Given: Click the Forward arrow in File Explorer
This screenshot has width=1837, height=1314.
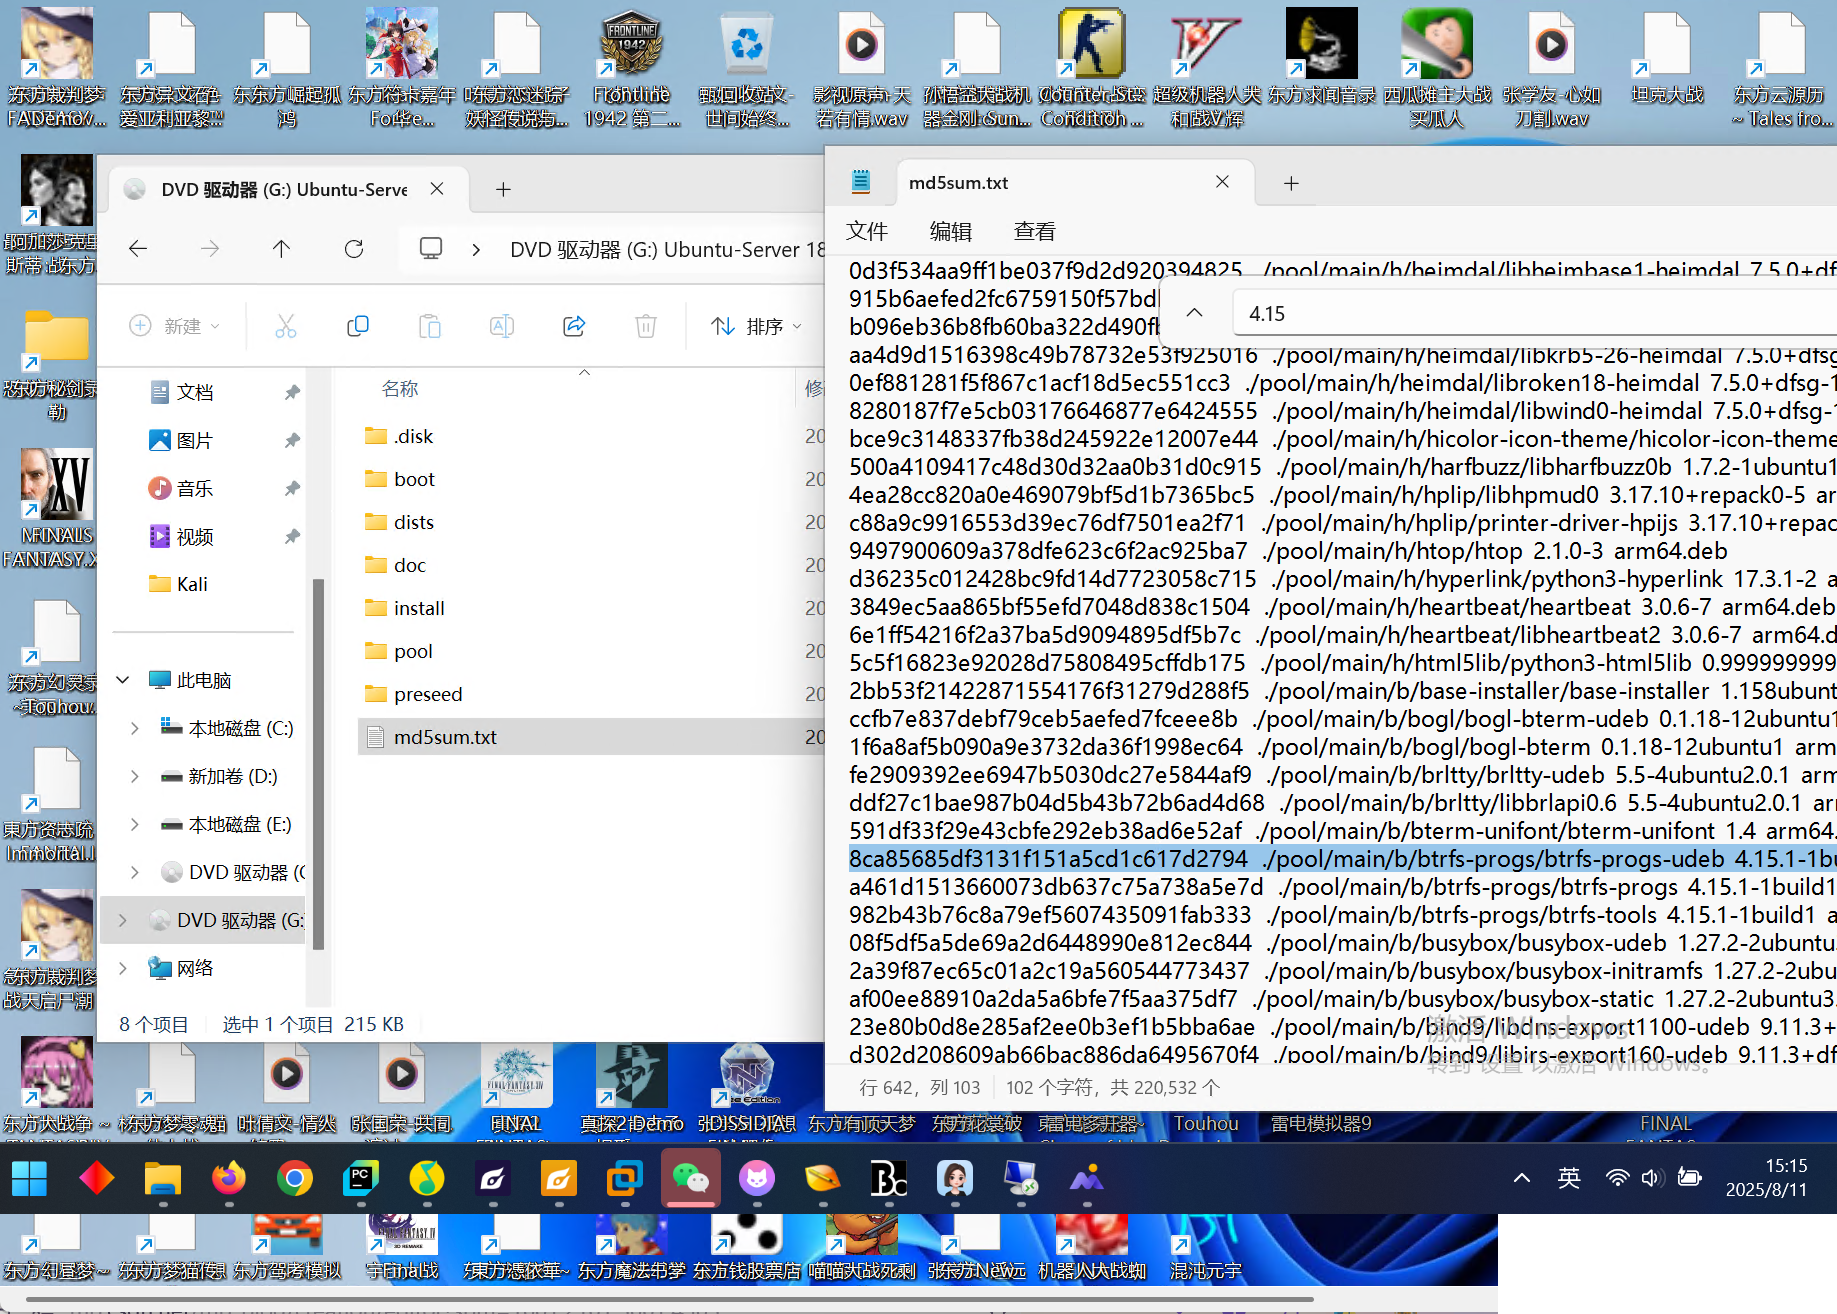Looking at the screenshot, I should click(210, 248).
